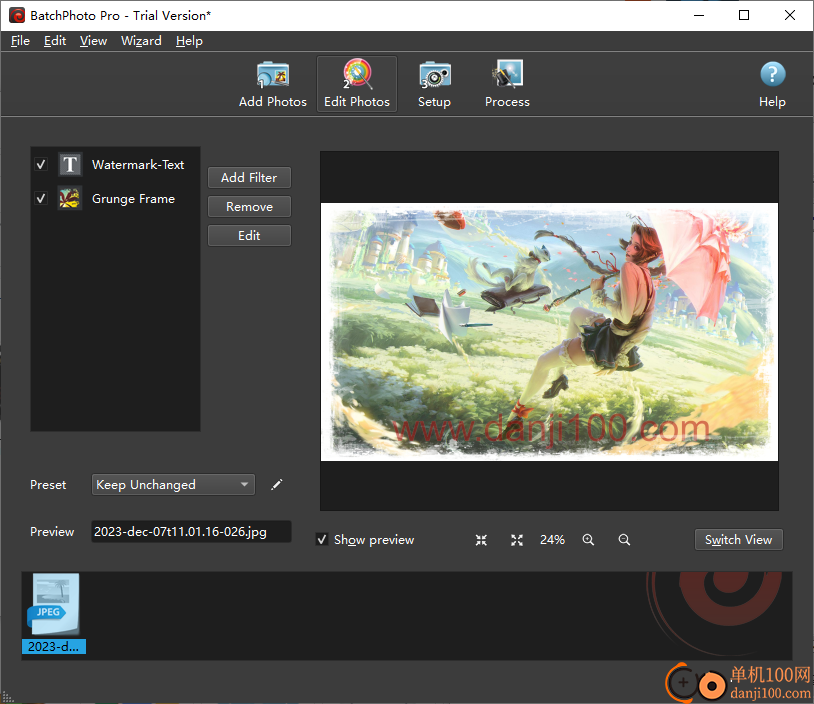814x704 pixels.
Task: Click the Preview filename field
Action: pos(191,532)
